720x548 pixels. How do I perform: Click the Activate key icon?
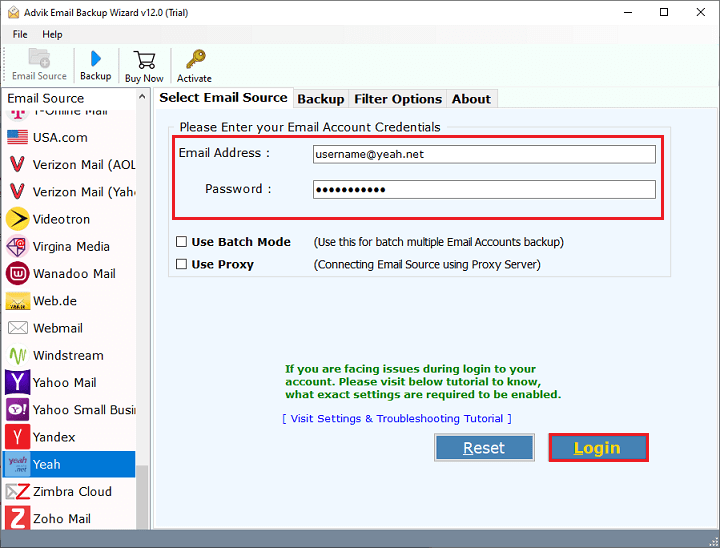click(195, 59)
